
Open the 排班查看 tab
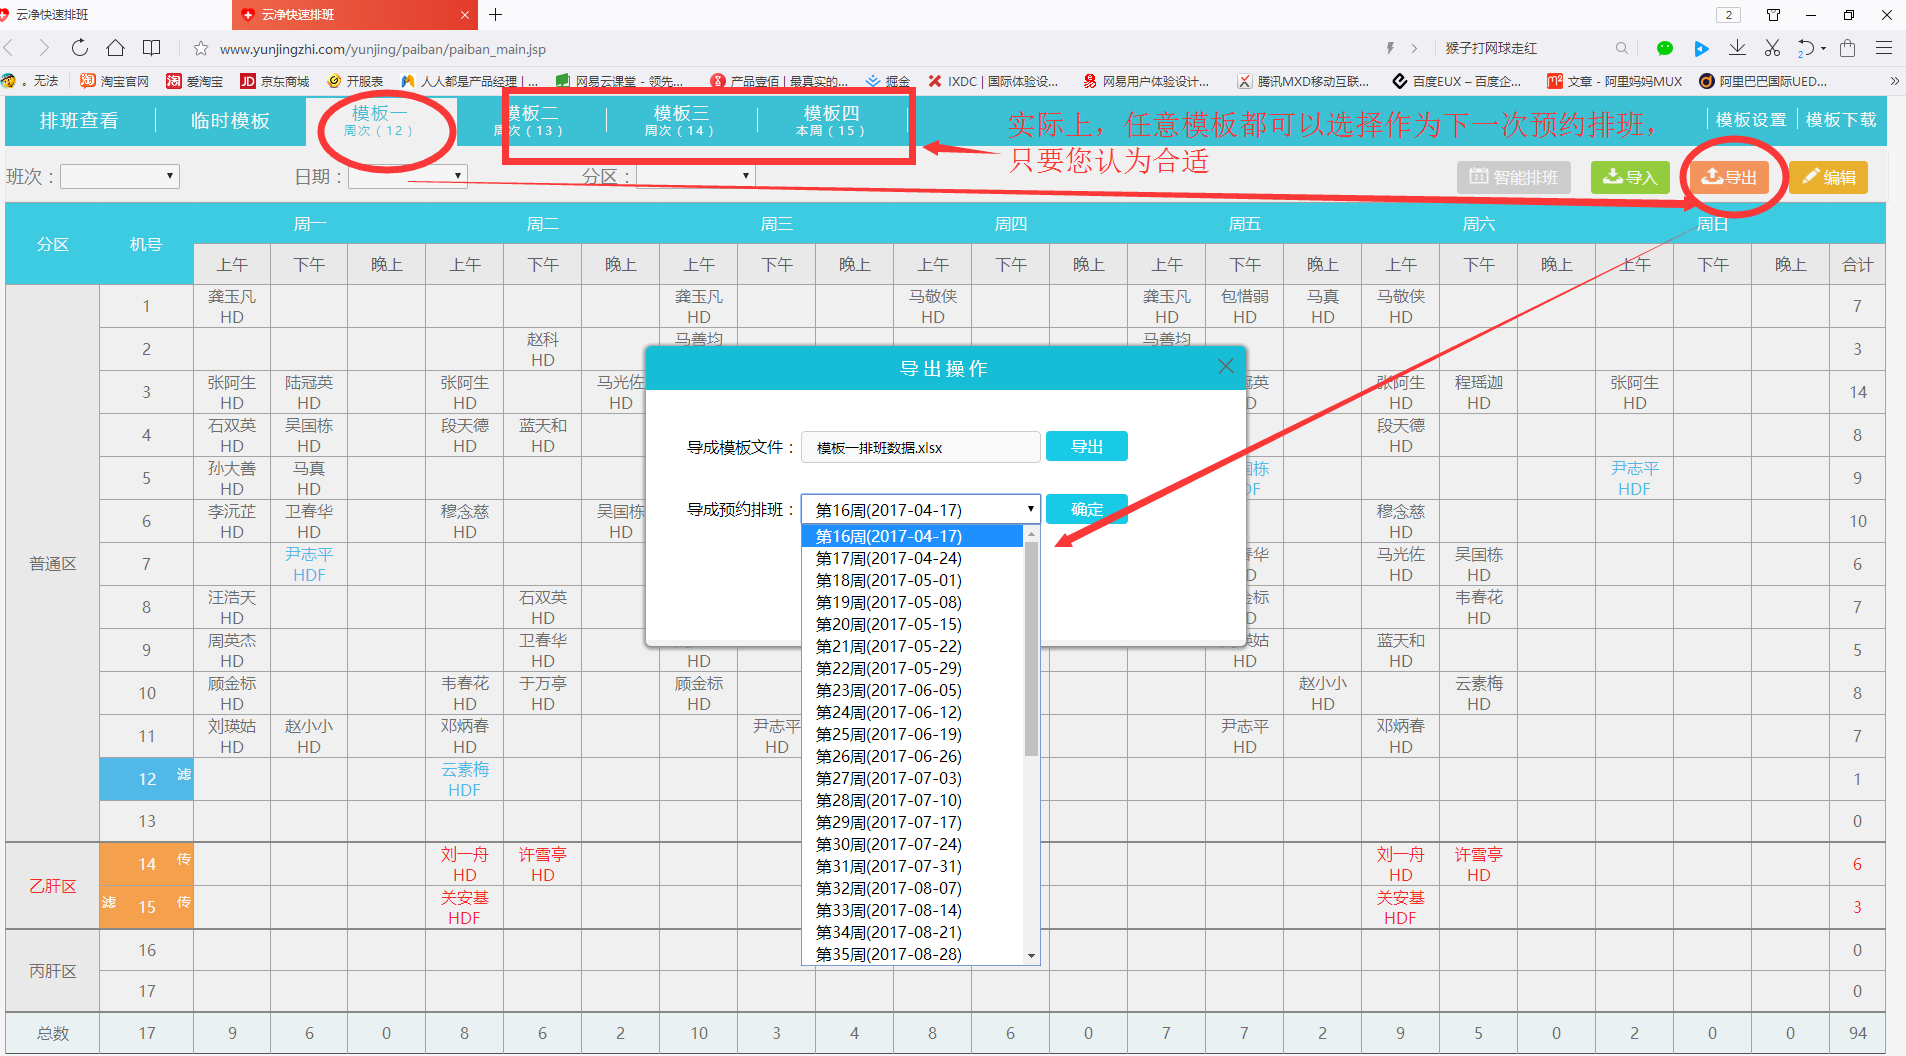click(x=79, y=121)
